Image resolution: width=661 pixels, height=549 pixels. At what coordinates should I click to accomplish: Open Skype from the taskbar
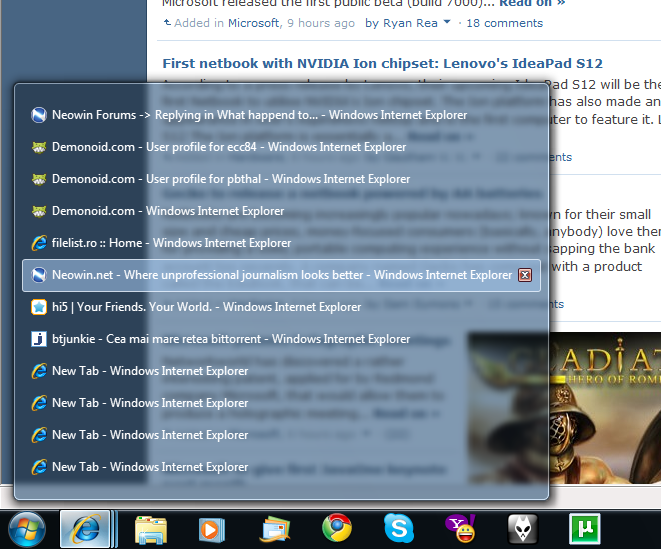(x=399, y=528)
